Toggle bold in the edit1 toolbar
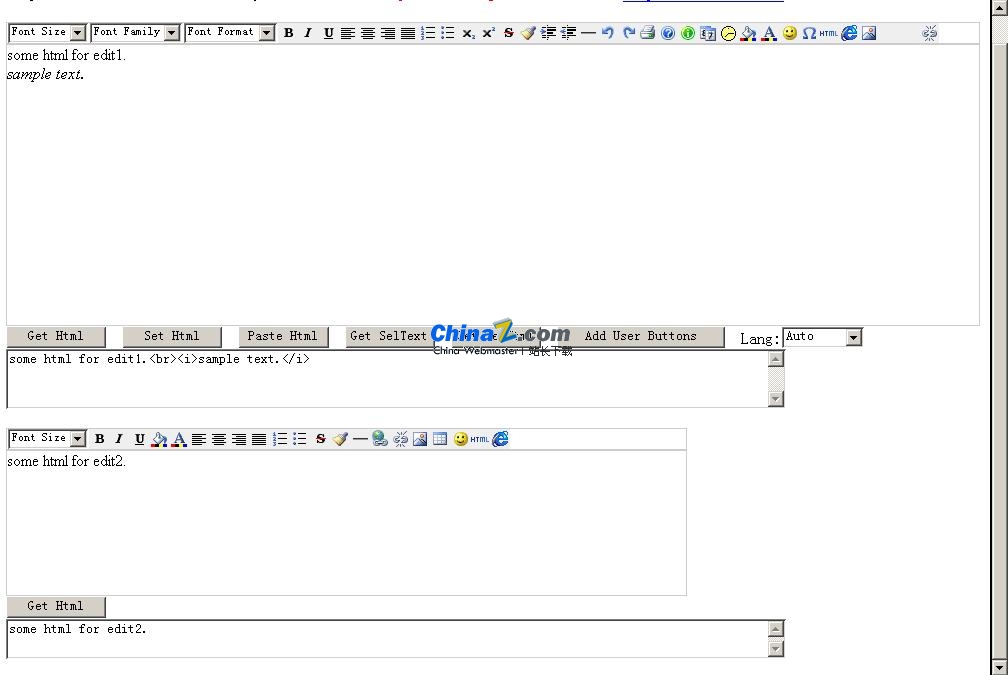The width and height of the screenshot is (1008, 675). pos(289,33)
